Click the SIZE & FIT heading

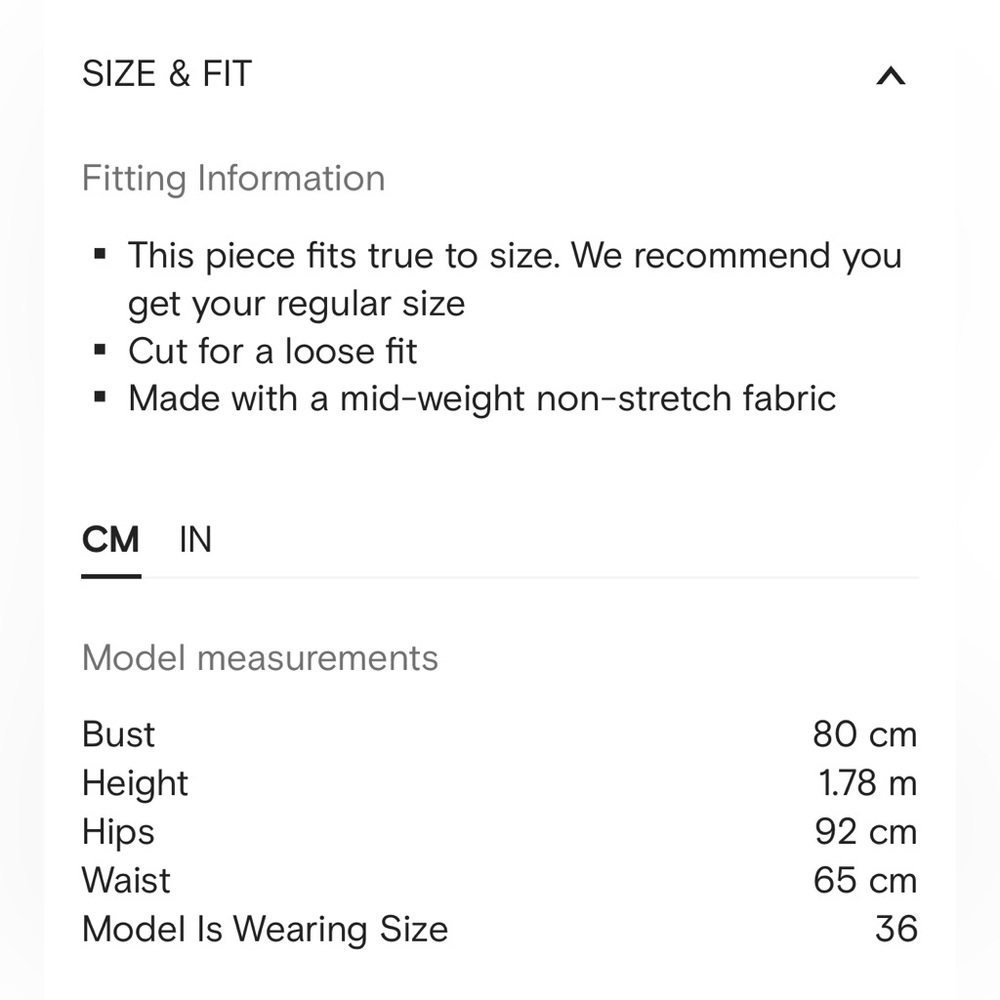167,74
